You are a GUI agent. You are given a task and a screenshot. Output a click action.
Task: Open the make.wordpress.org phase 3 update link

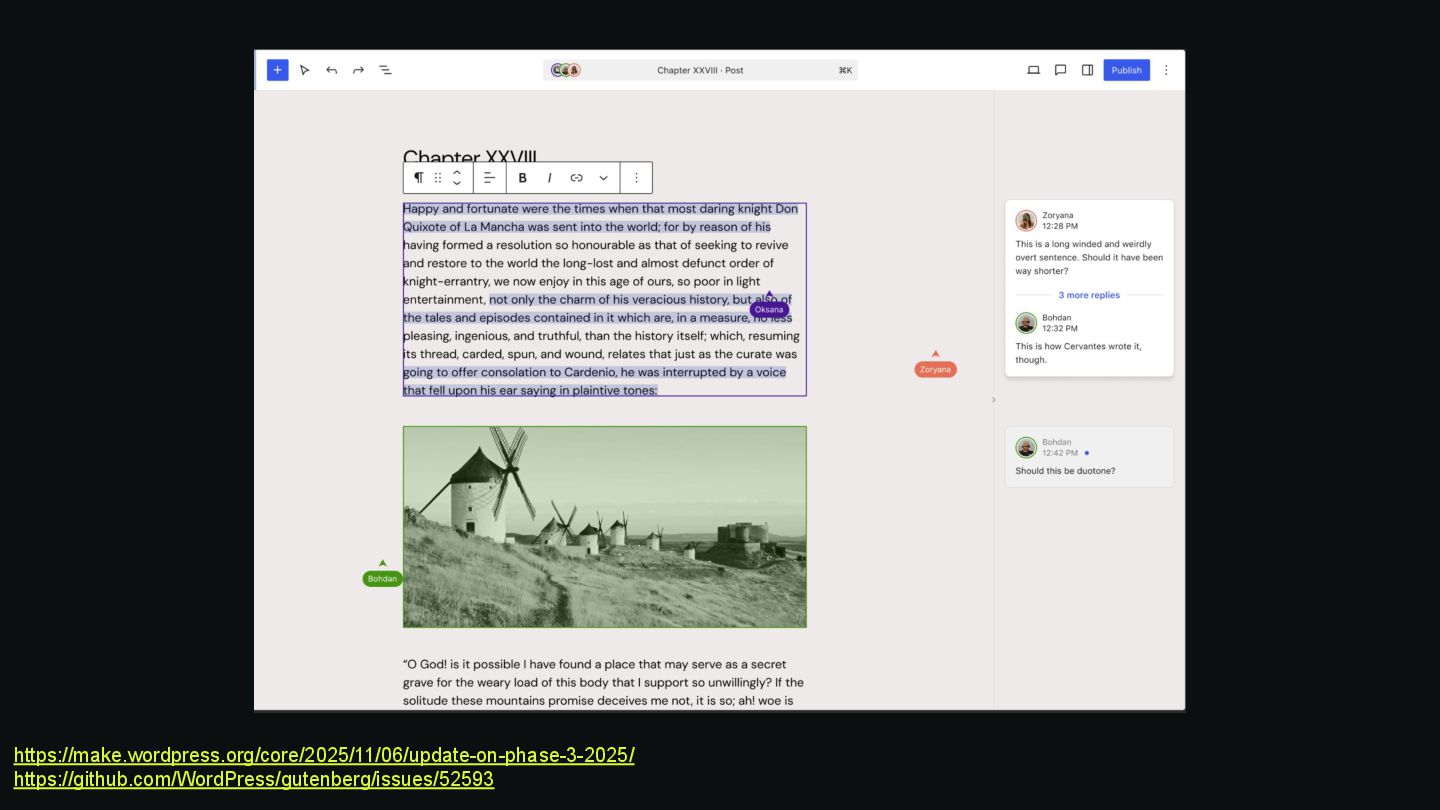(x=324, y=755)
